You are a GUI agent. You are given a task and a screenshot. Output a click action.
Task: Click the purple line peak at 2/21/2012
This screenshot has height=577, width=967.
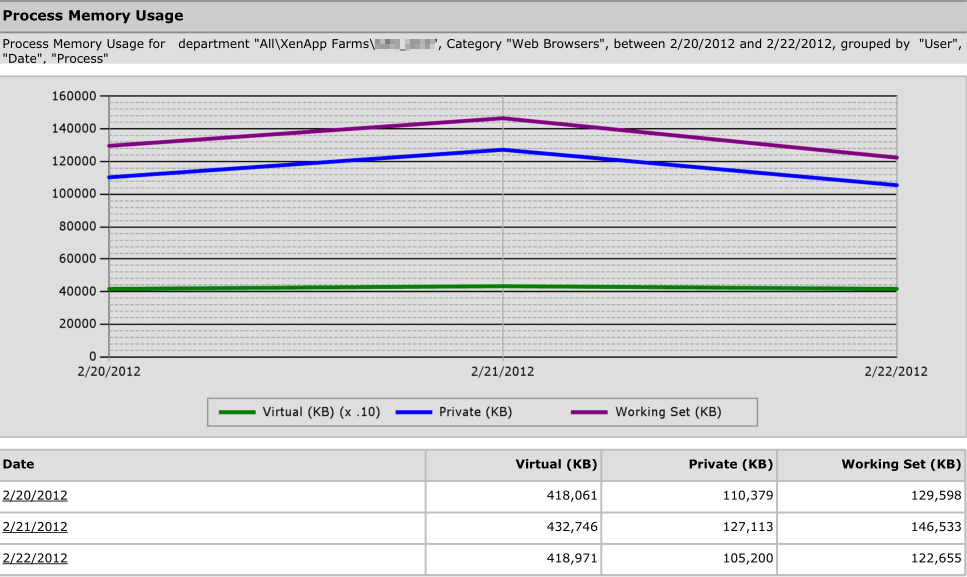[x=503, y=118]
